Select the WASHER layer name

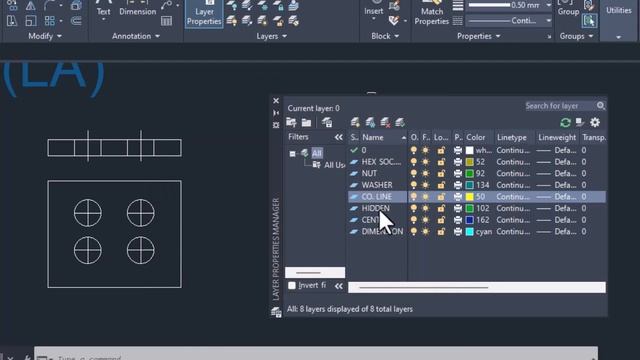click(377, 185)
